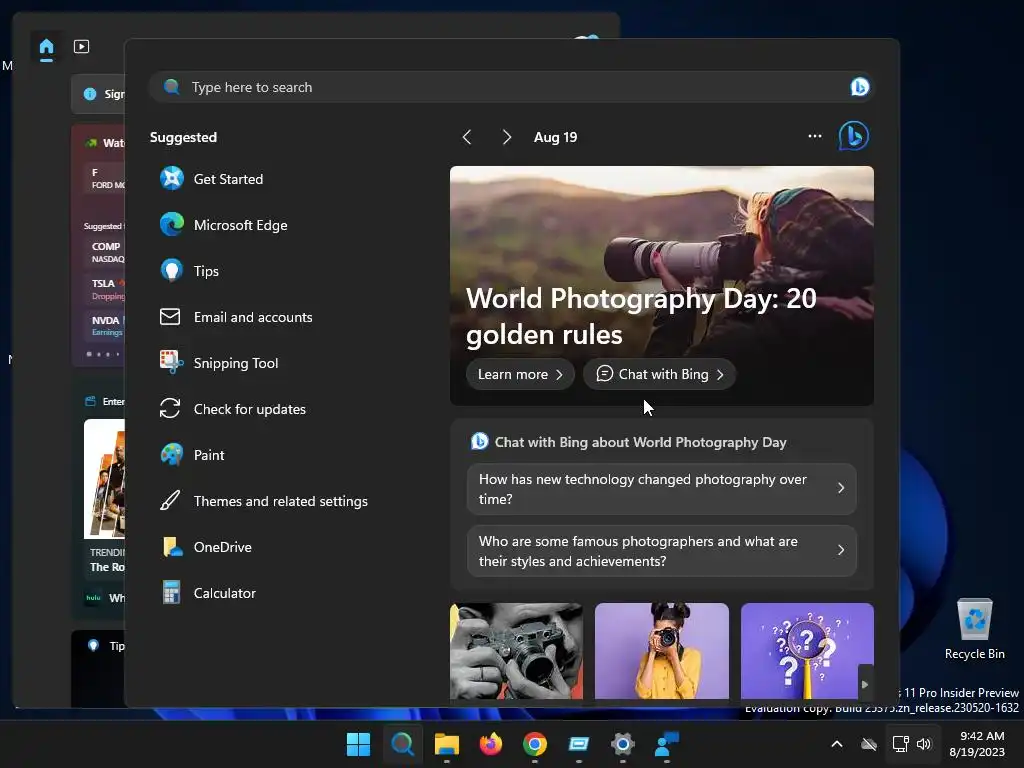
Task: Open Get Started app icon
Action: pyautogui.click(x=172, y=178)
